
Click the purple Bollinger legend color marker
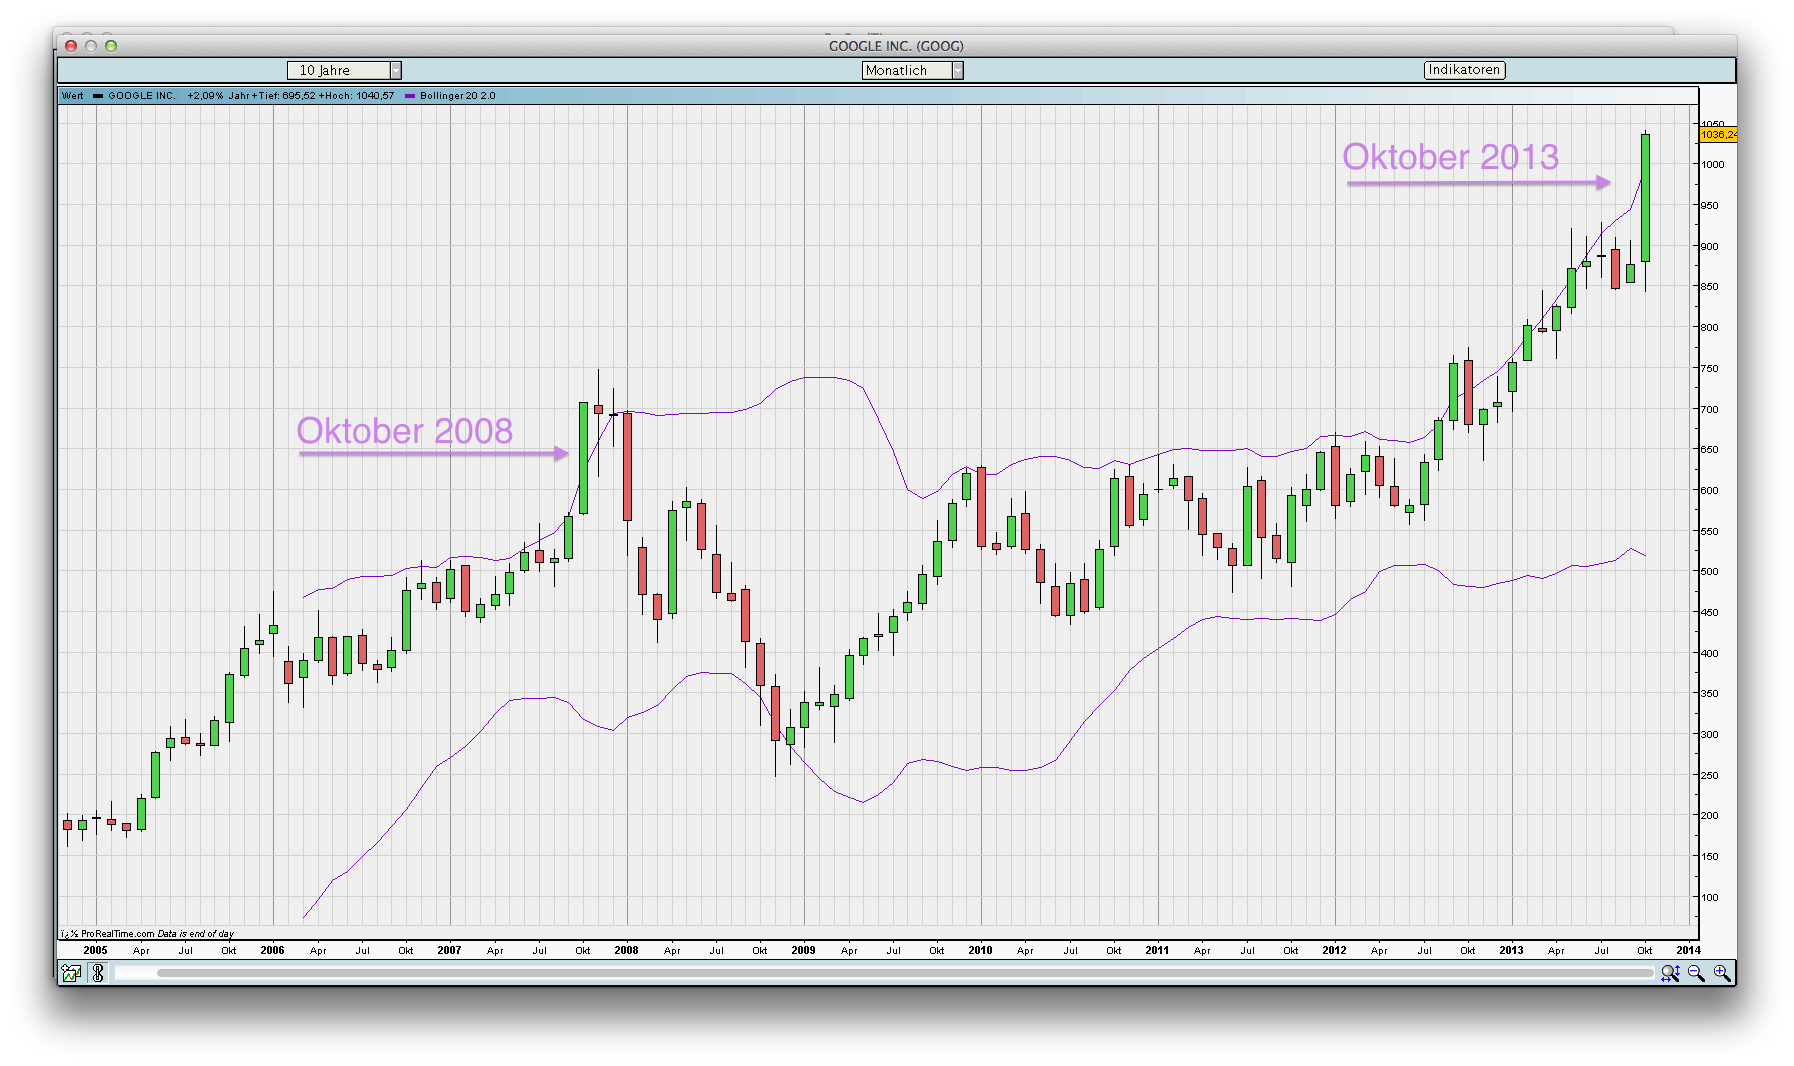pyautogui.click(x=410, y=96)
